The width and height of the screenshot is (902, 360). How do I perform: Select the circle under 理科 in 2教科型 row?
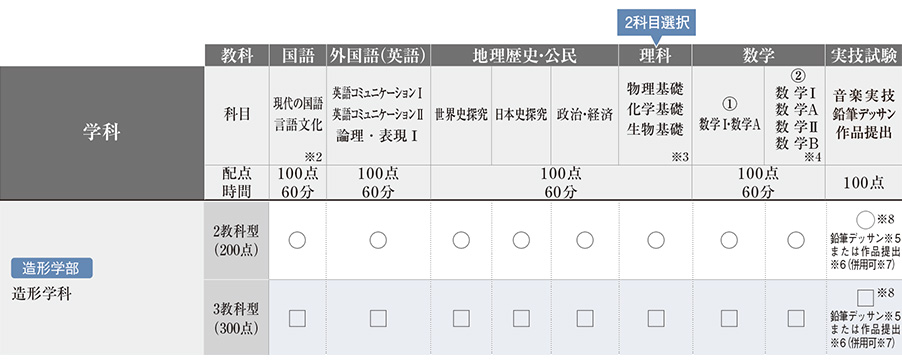point(656,240)
